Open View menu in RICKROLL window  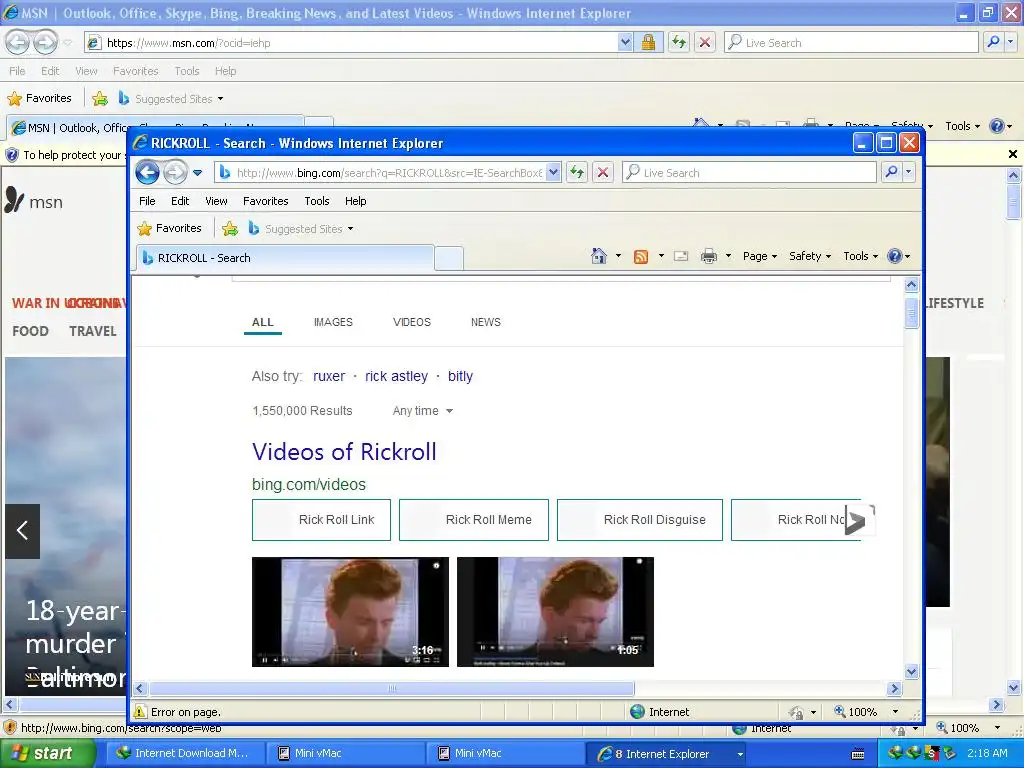(216, 201)
